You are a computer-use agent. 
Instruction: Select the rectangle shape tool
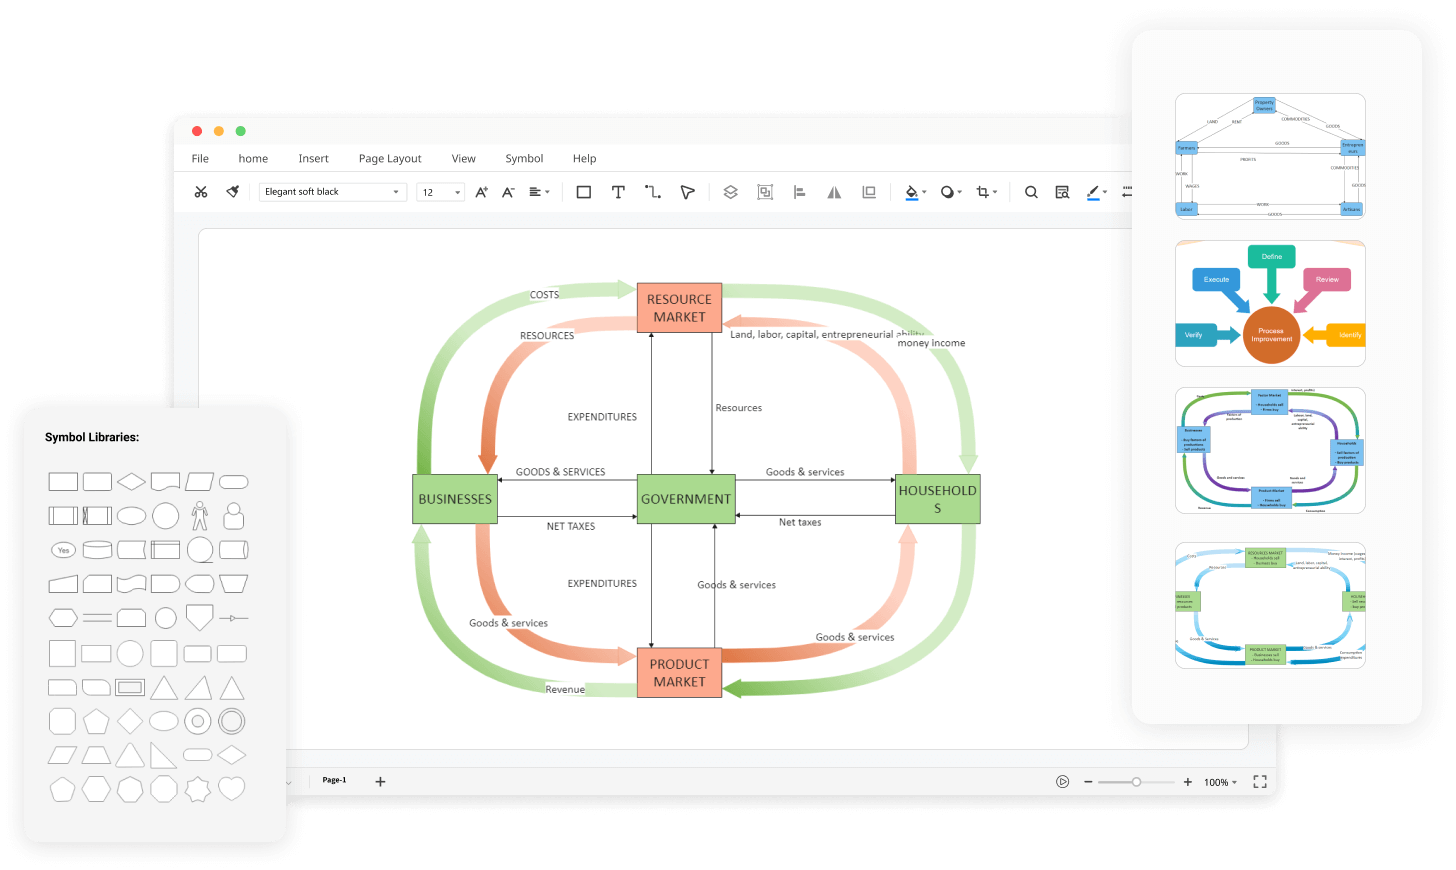[584, 192]
